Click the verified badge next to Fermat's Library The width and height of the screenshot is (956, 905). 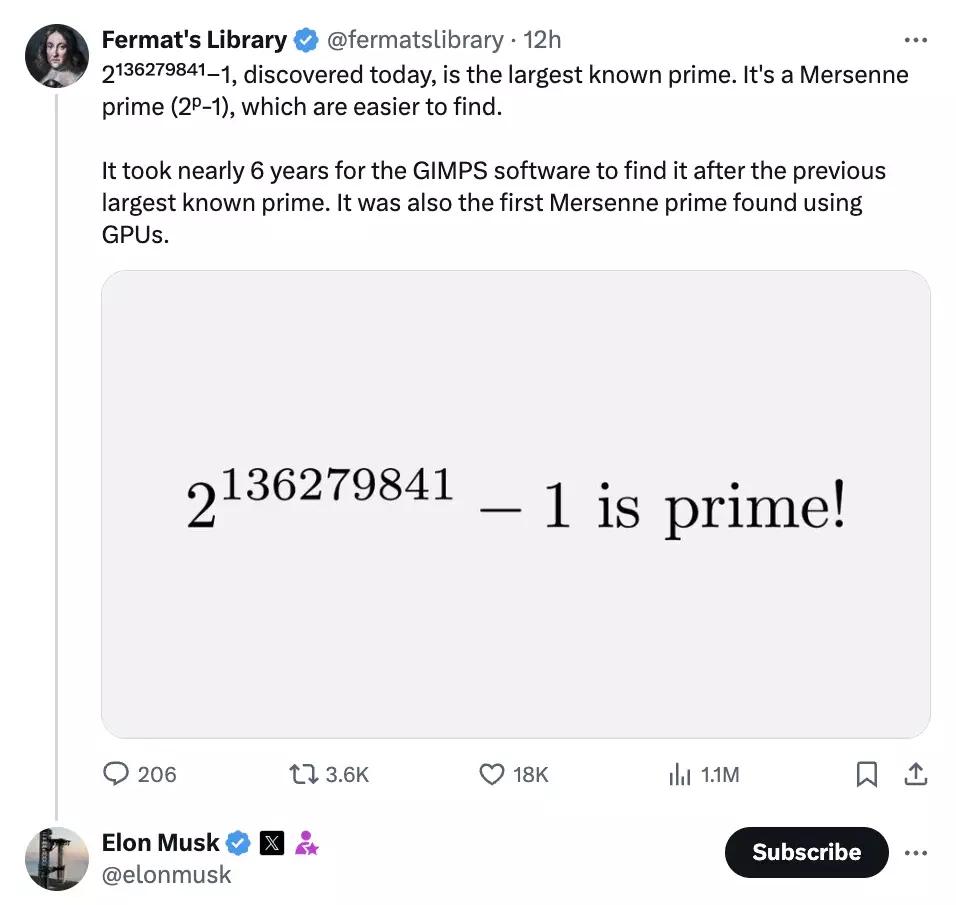[x=304, y=39]
